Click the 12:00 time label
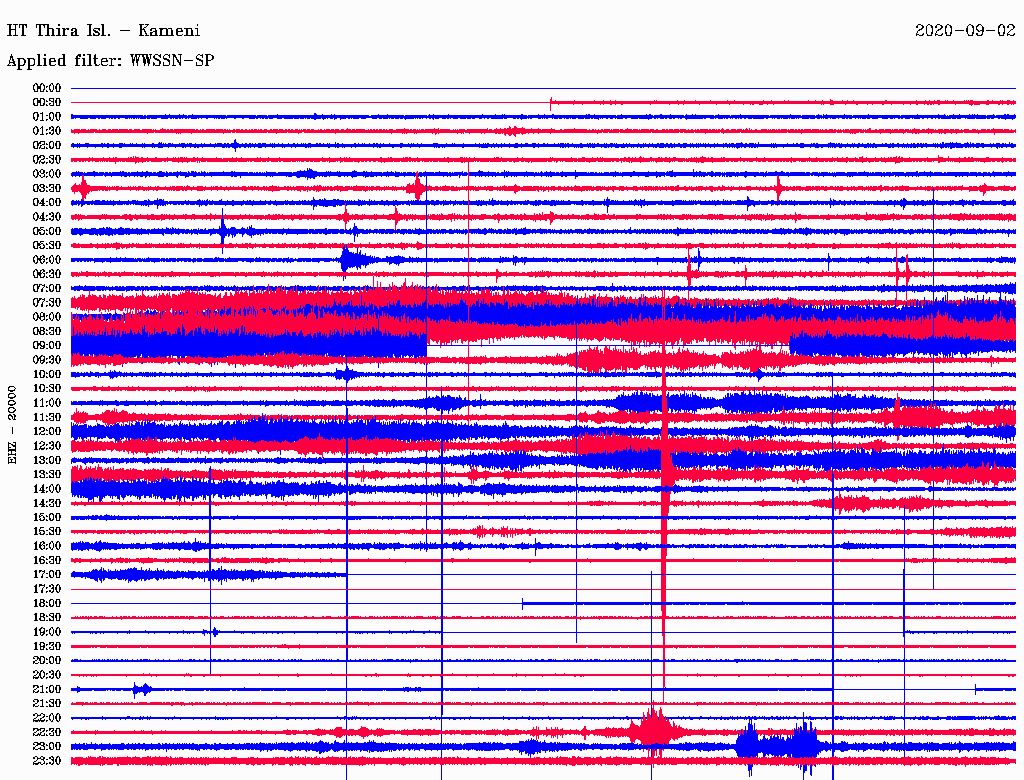Screen dimensions: 1024x780 pos(47,432)
